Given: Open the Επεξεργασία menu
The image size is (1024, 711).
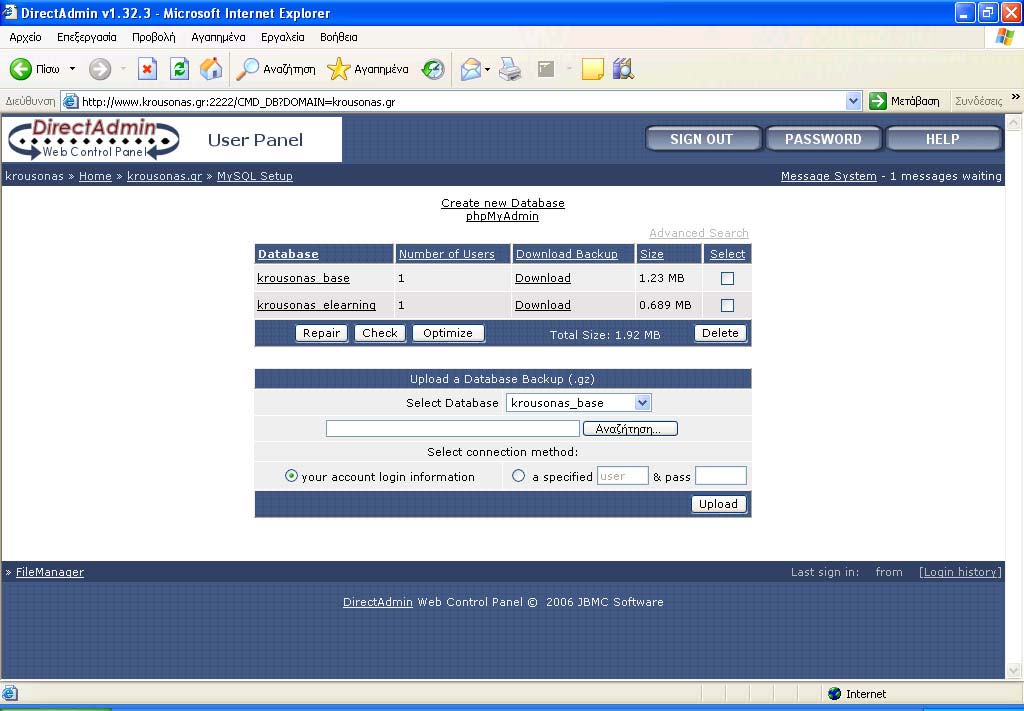Looking at the screenshot, I should click(87, 37).
